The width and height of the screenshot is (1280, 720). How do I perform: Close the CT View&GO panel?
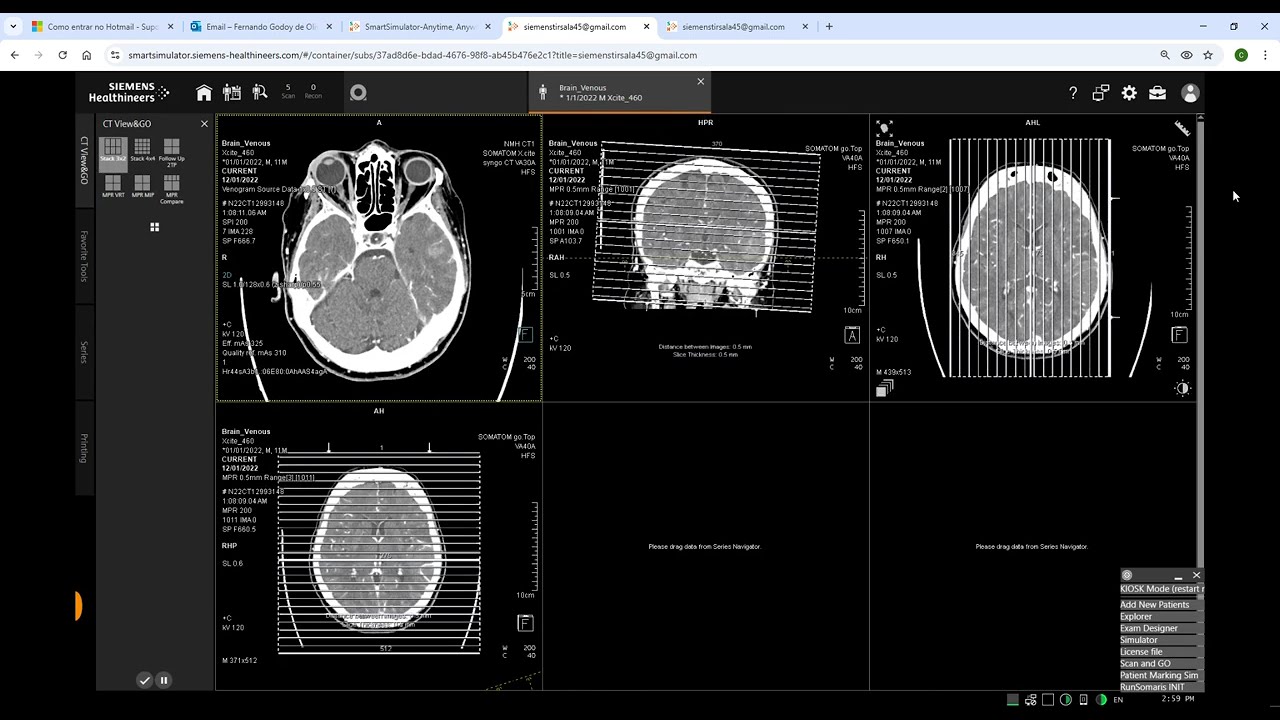point(204,124)
